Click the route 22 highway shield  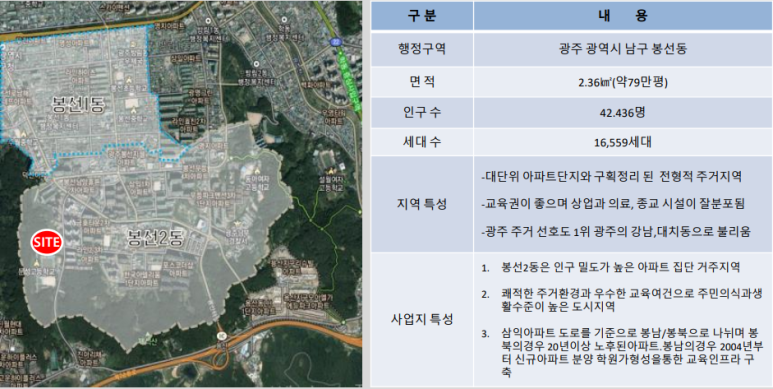(x=336, y=43)
